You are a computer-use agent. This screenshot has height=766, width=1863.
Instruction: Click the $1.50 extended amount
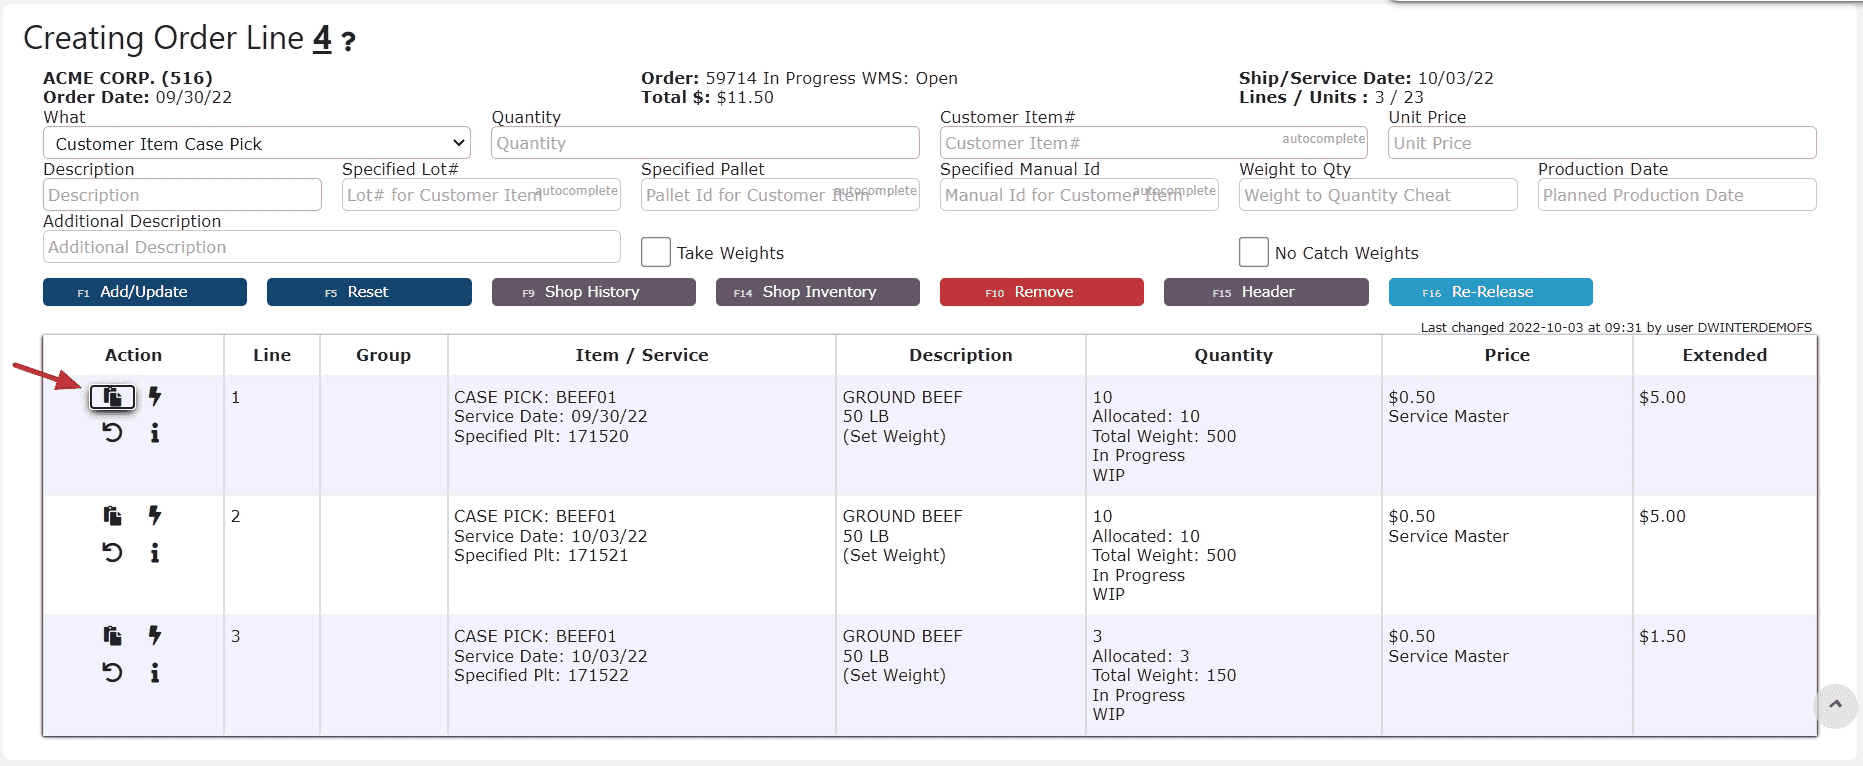(x=1662, y=636)
